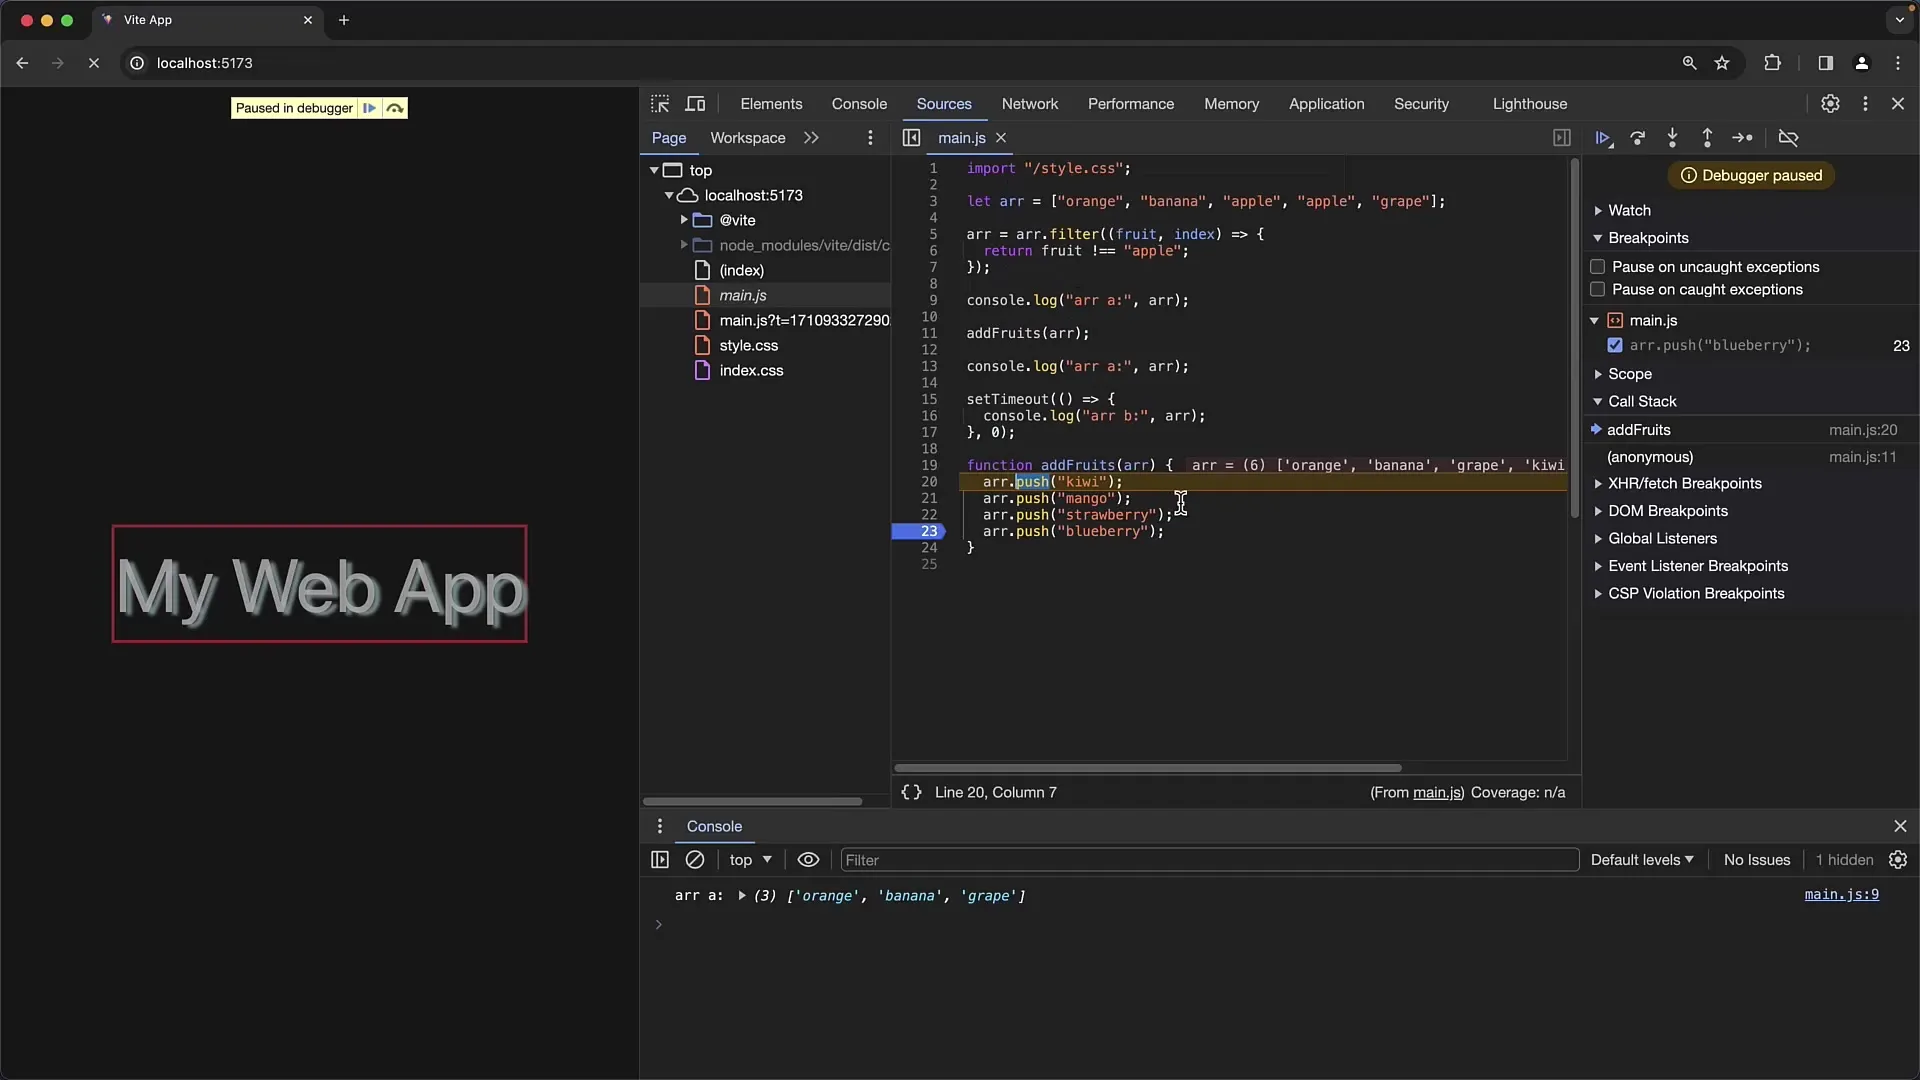Viewport: 1920px width, 1080px height.
Task: Bookmark this page with star icon
Action: (1722, 63)
